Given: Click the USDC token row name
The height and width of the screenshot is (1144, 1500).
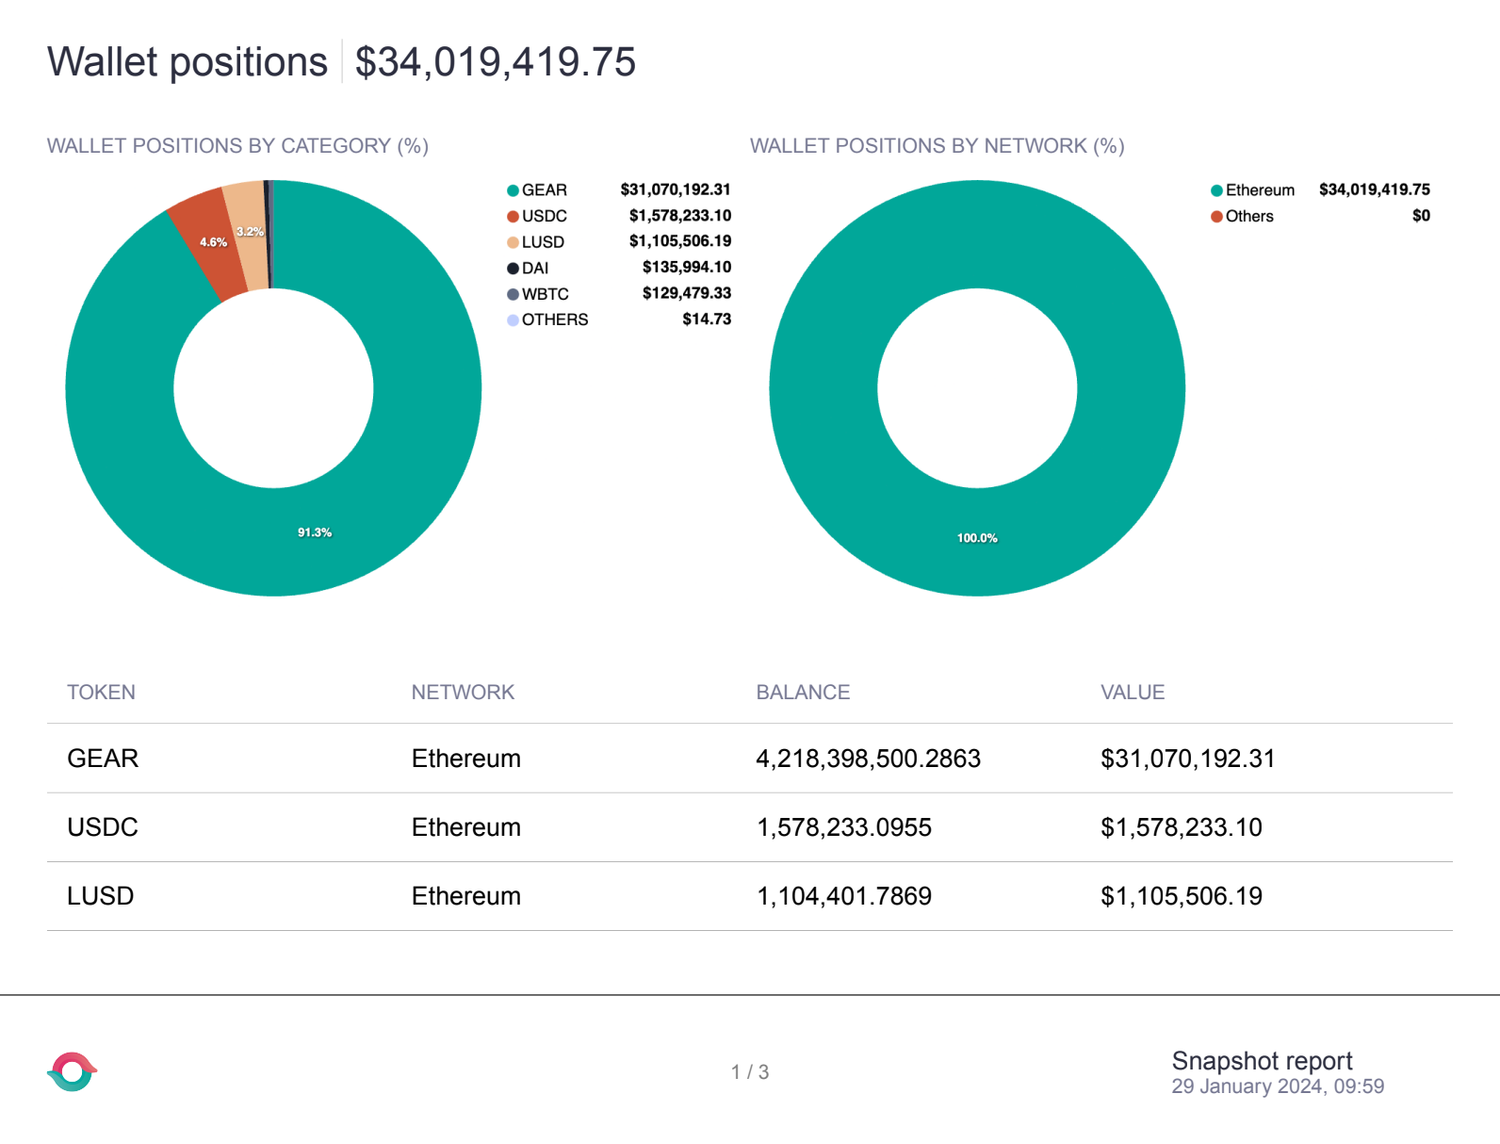Looking at the screenshot, I should pyautogui.click(x=103, y=827).
